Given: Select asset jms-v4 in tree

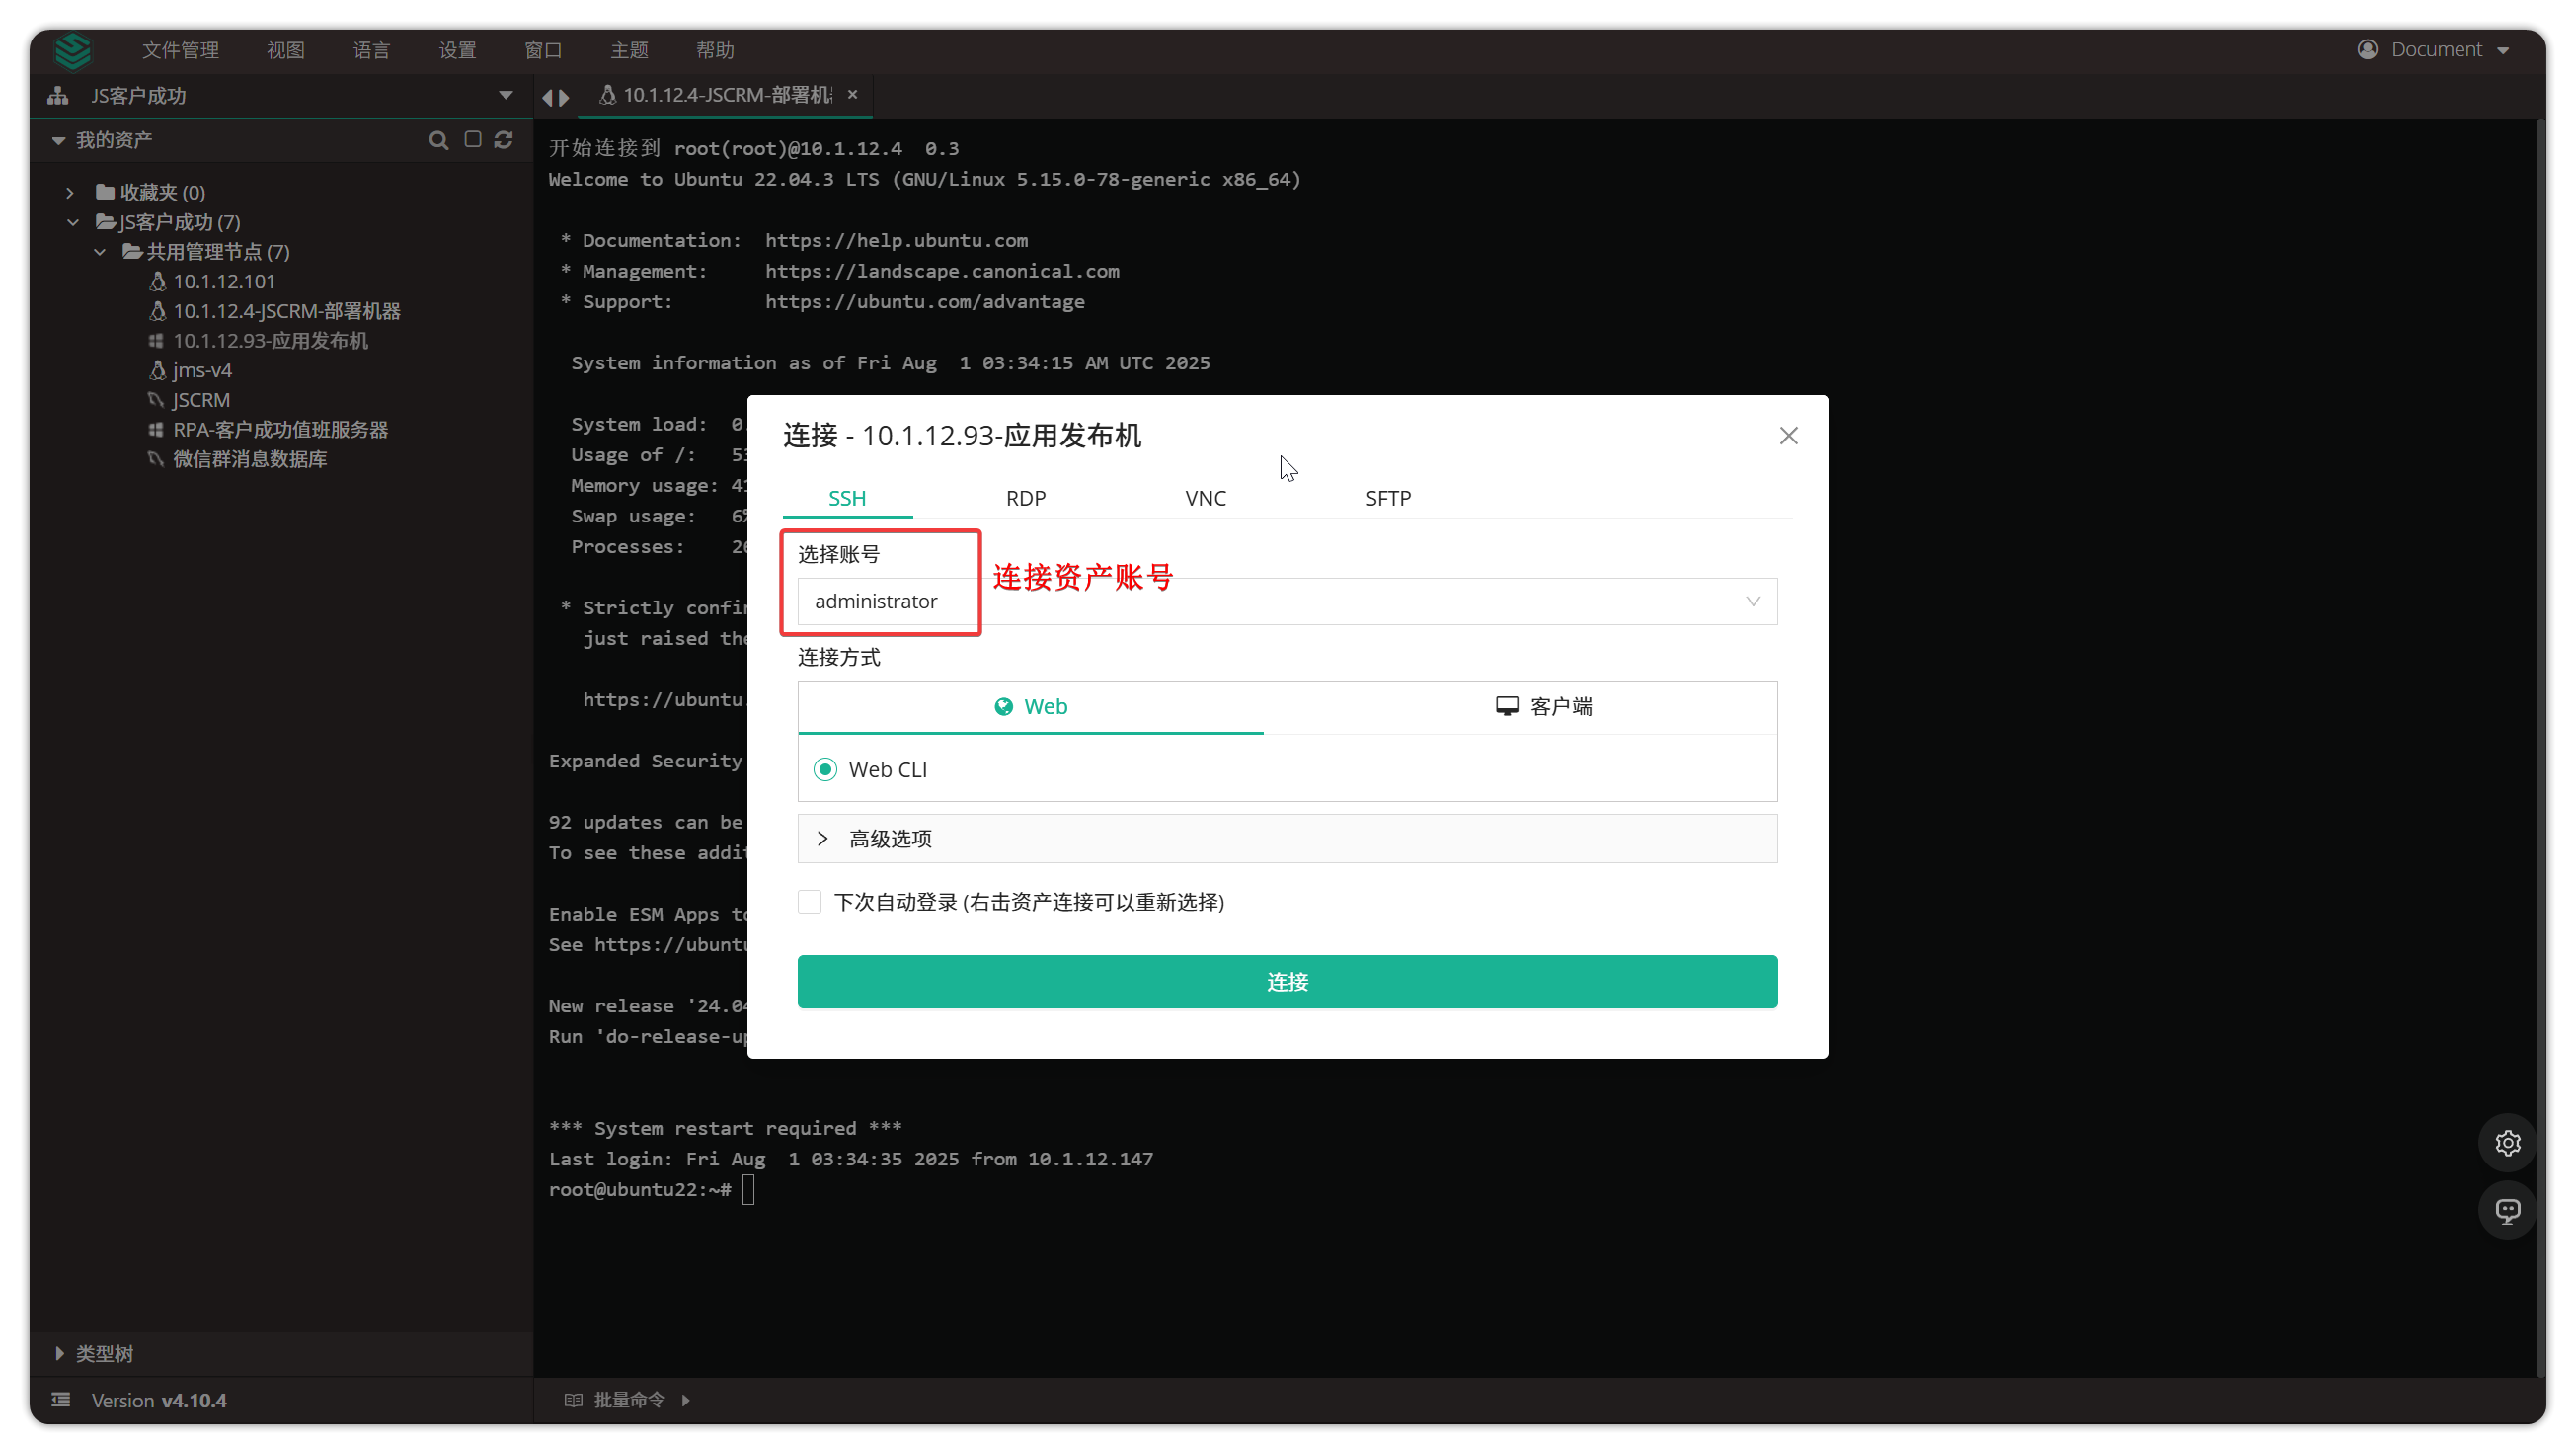Looking at the screenshot, I should [x=202, y=370].
